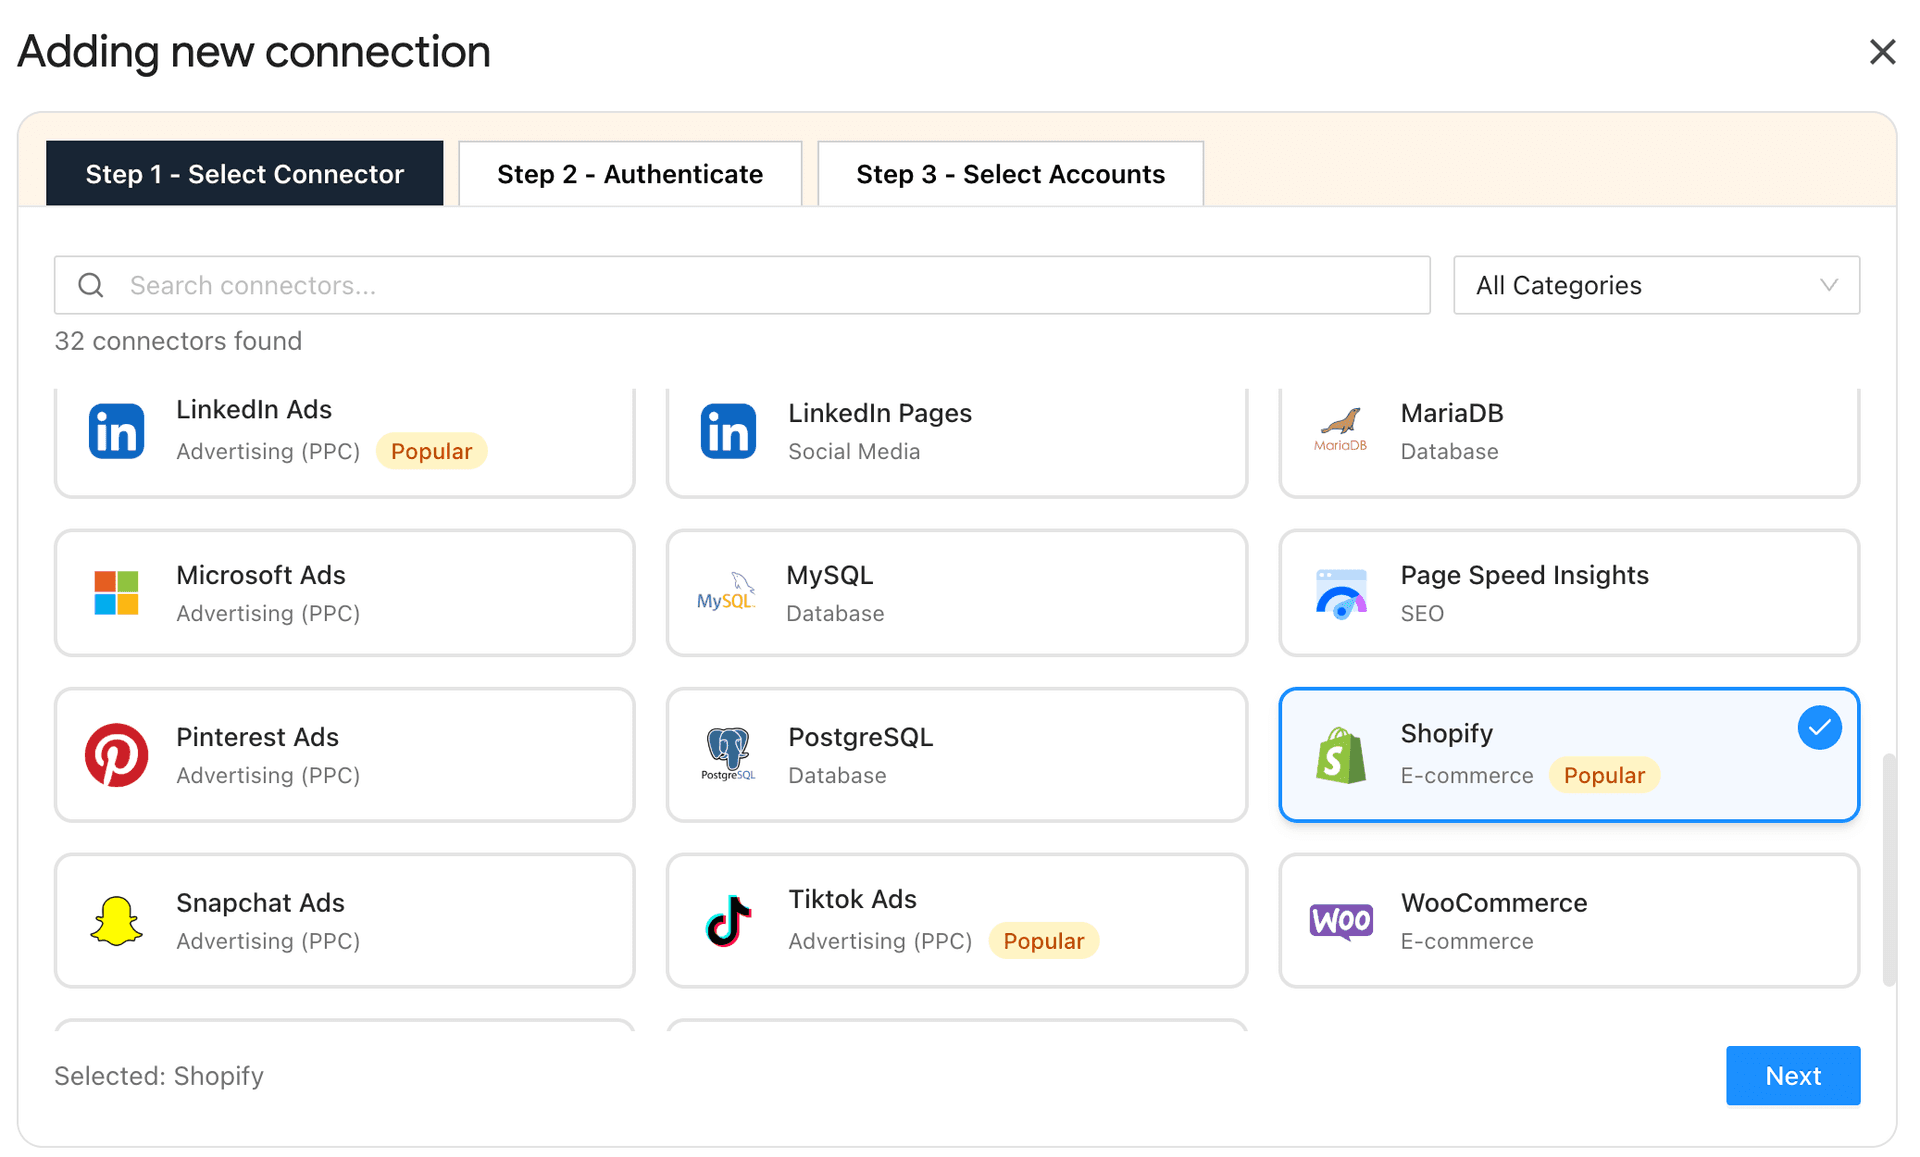Screen dimensions: 1920x1157
Task: Click the MariaDB seal icon
Action: tap(1341, 431)
